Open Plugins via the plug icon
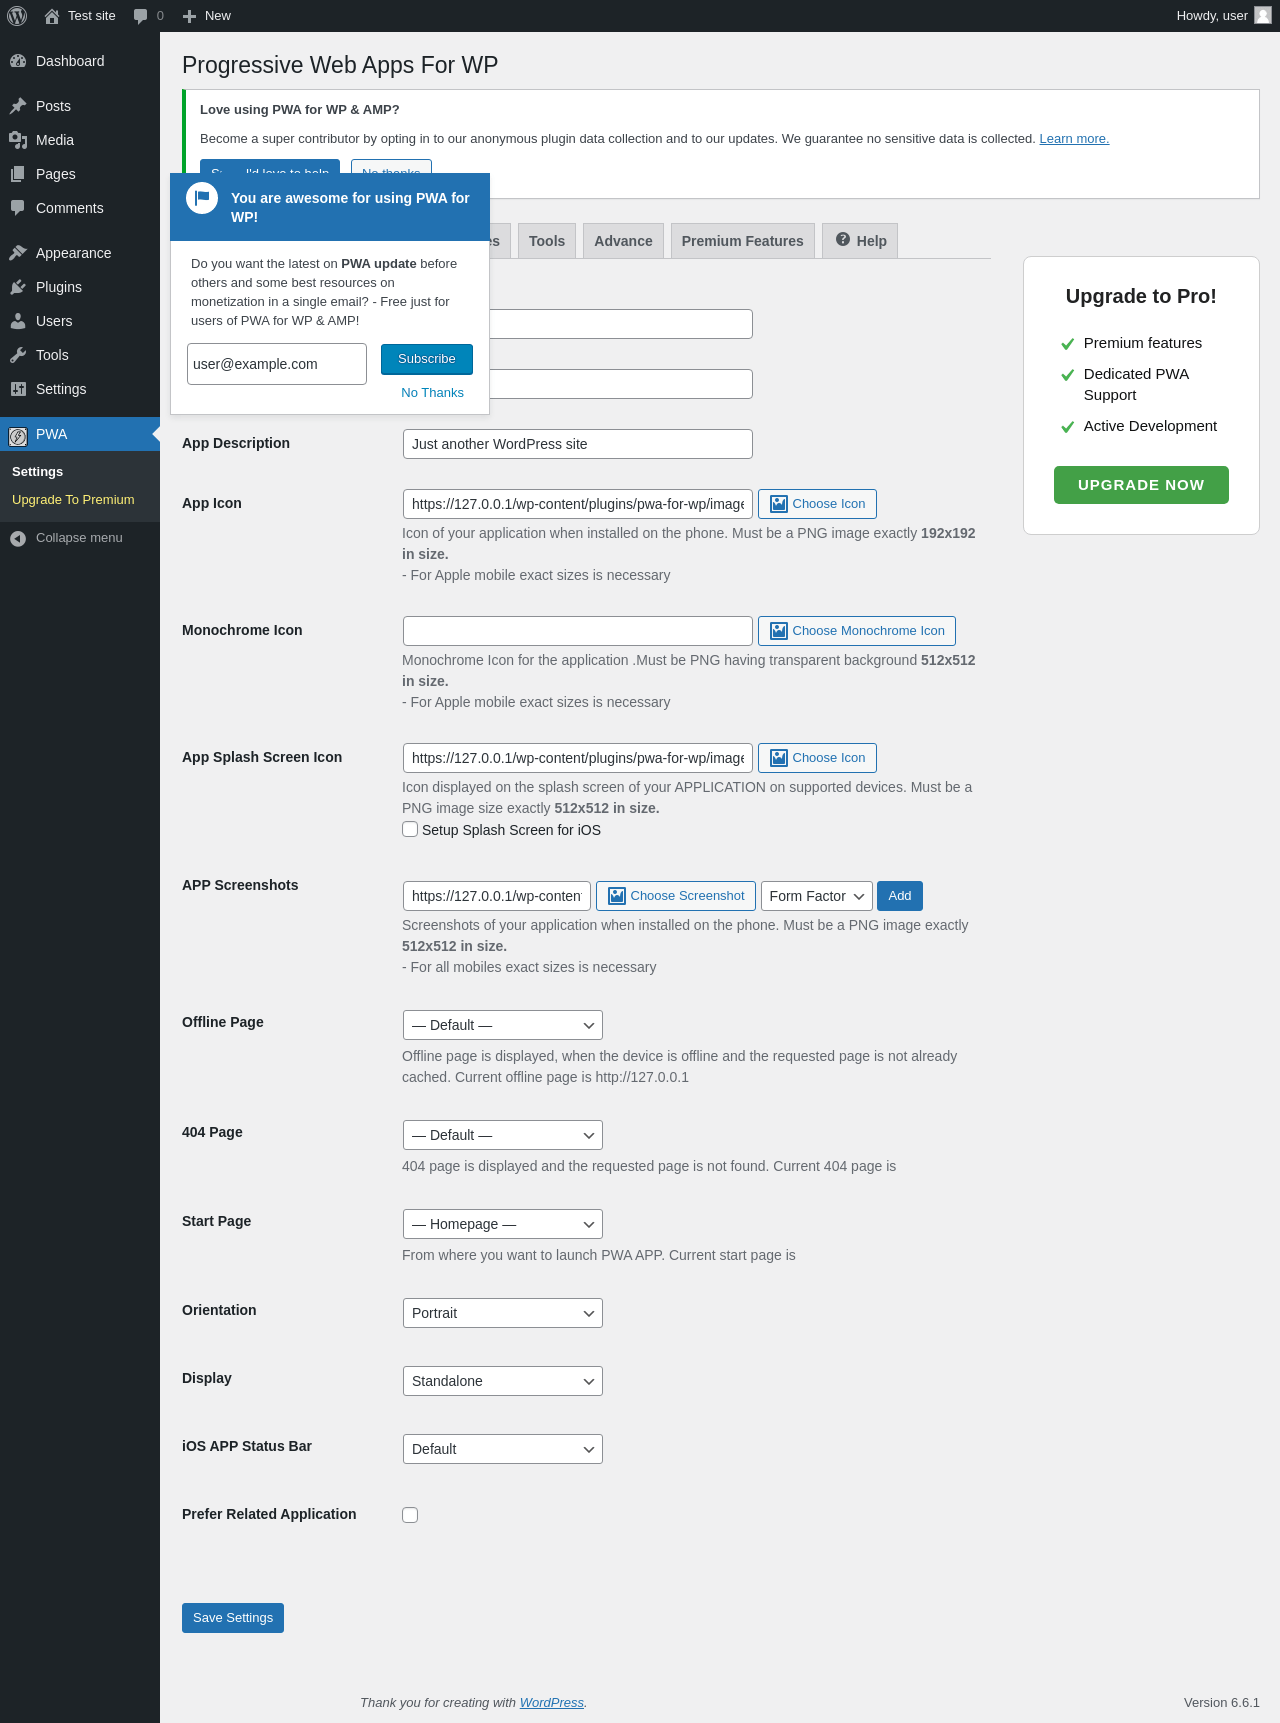 (18, 287)
